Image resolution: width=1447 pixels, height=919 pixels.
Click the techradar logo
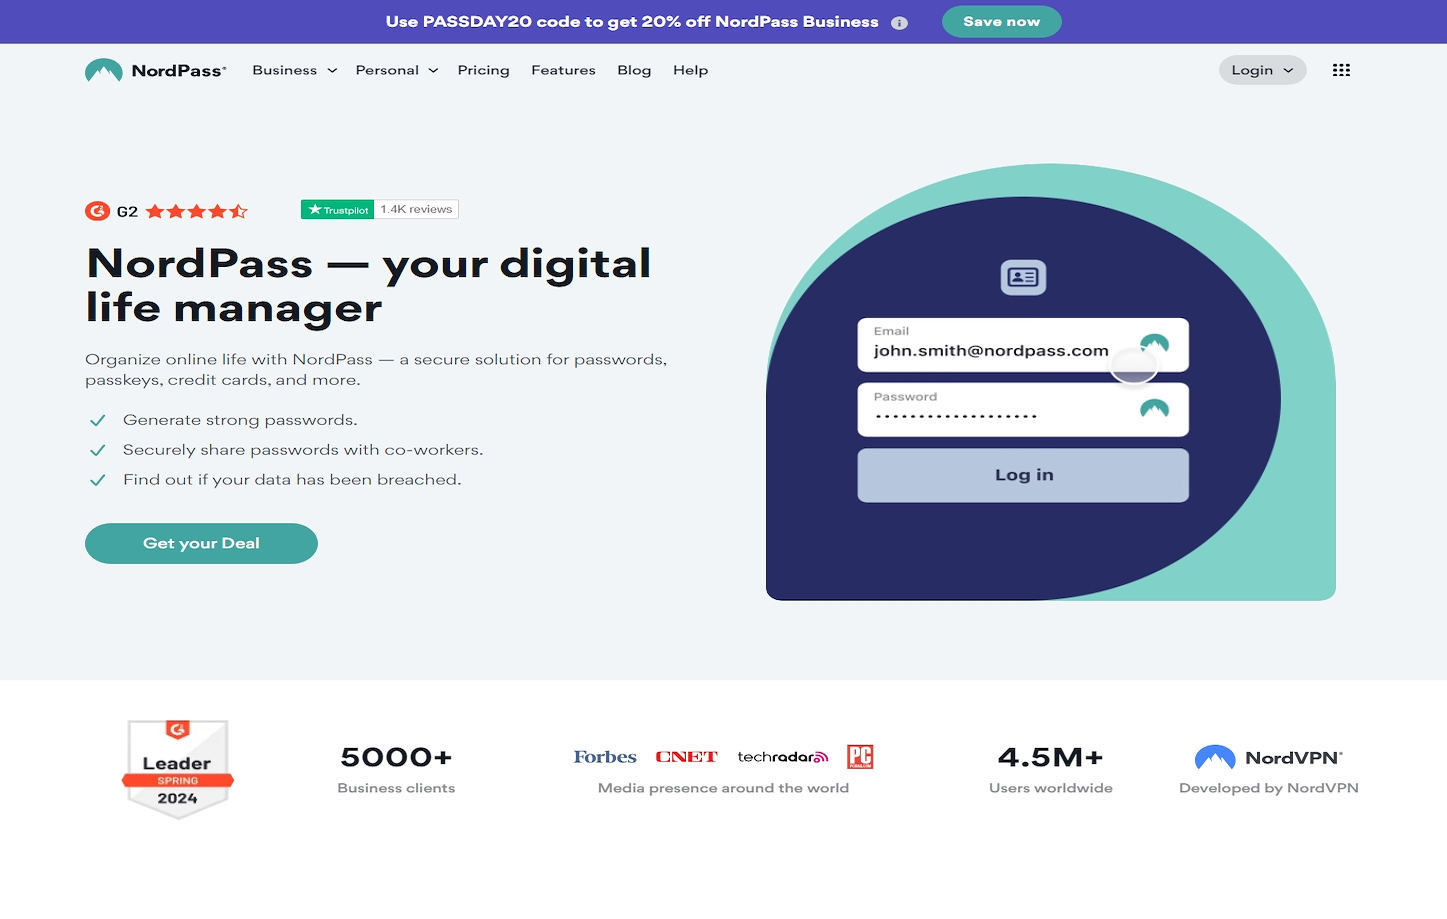782,757
